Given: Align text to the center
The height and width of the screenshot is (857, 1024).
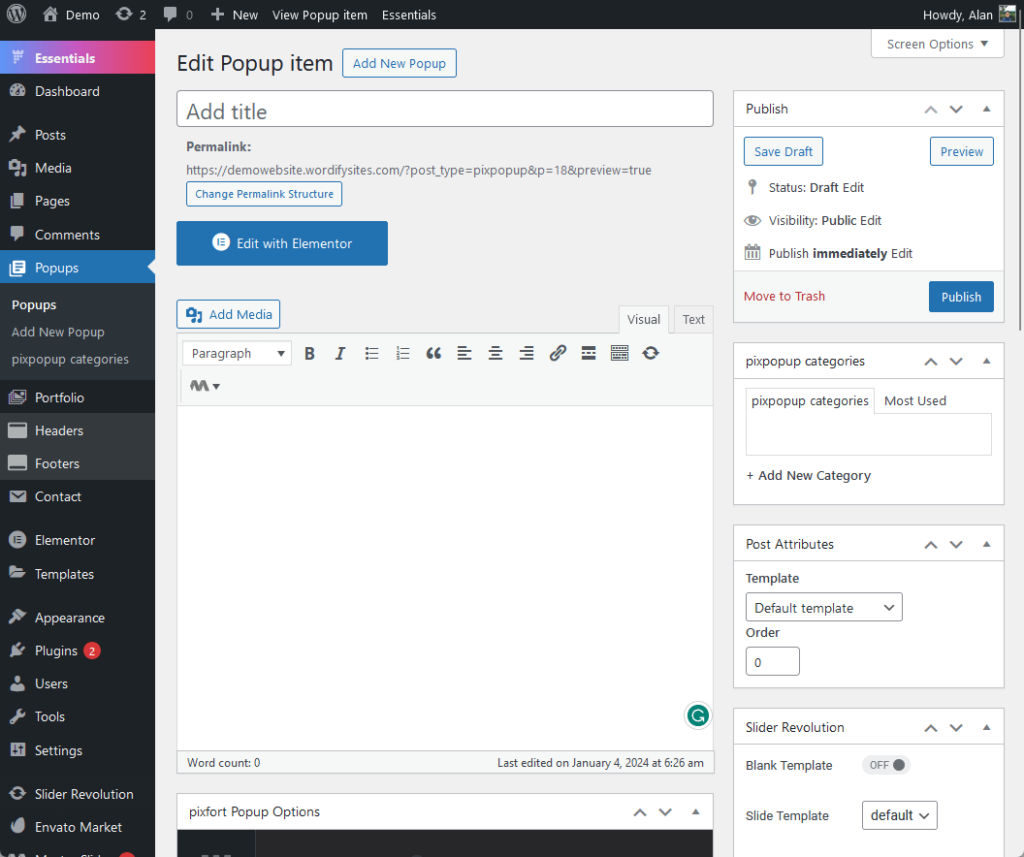Looking at the screenshot, I should (x=495, y=353).
